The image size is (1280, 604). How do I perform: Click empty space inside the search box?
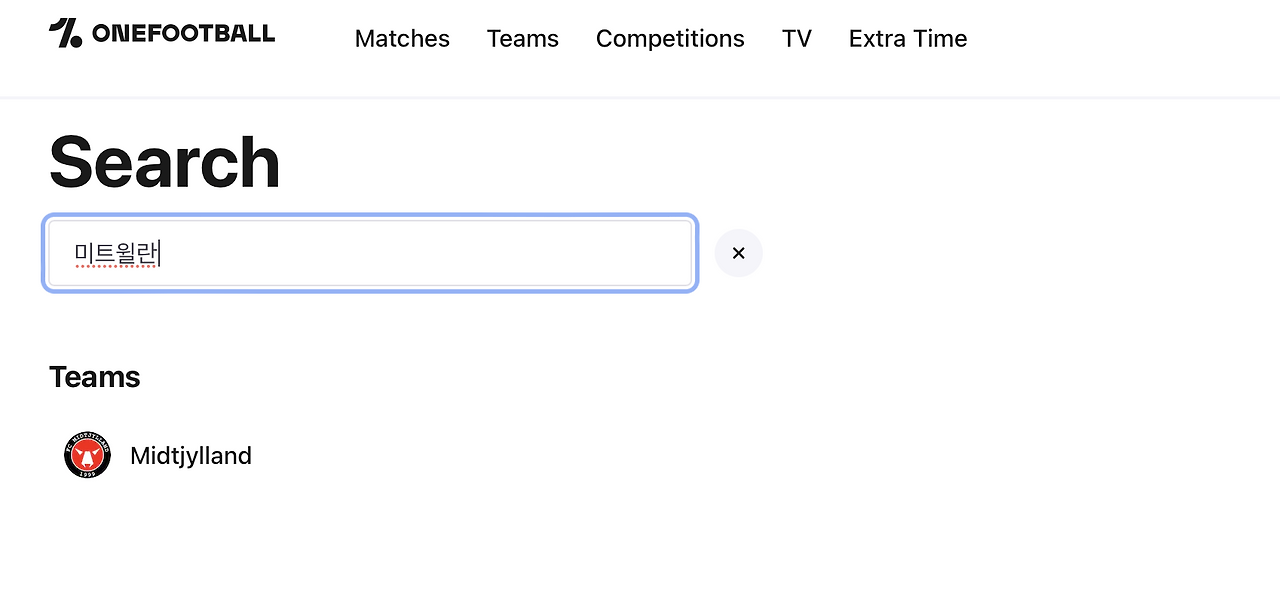click(430, 253)
